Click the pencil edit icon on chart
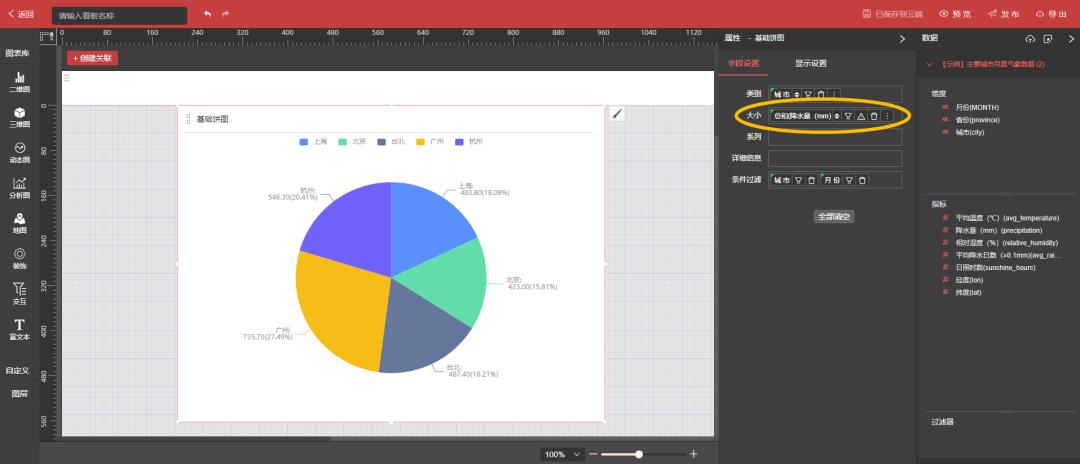Image resolution: width=1080 pixels, height=464 pixels. 617,114
